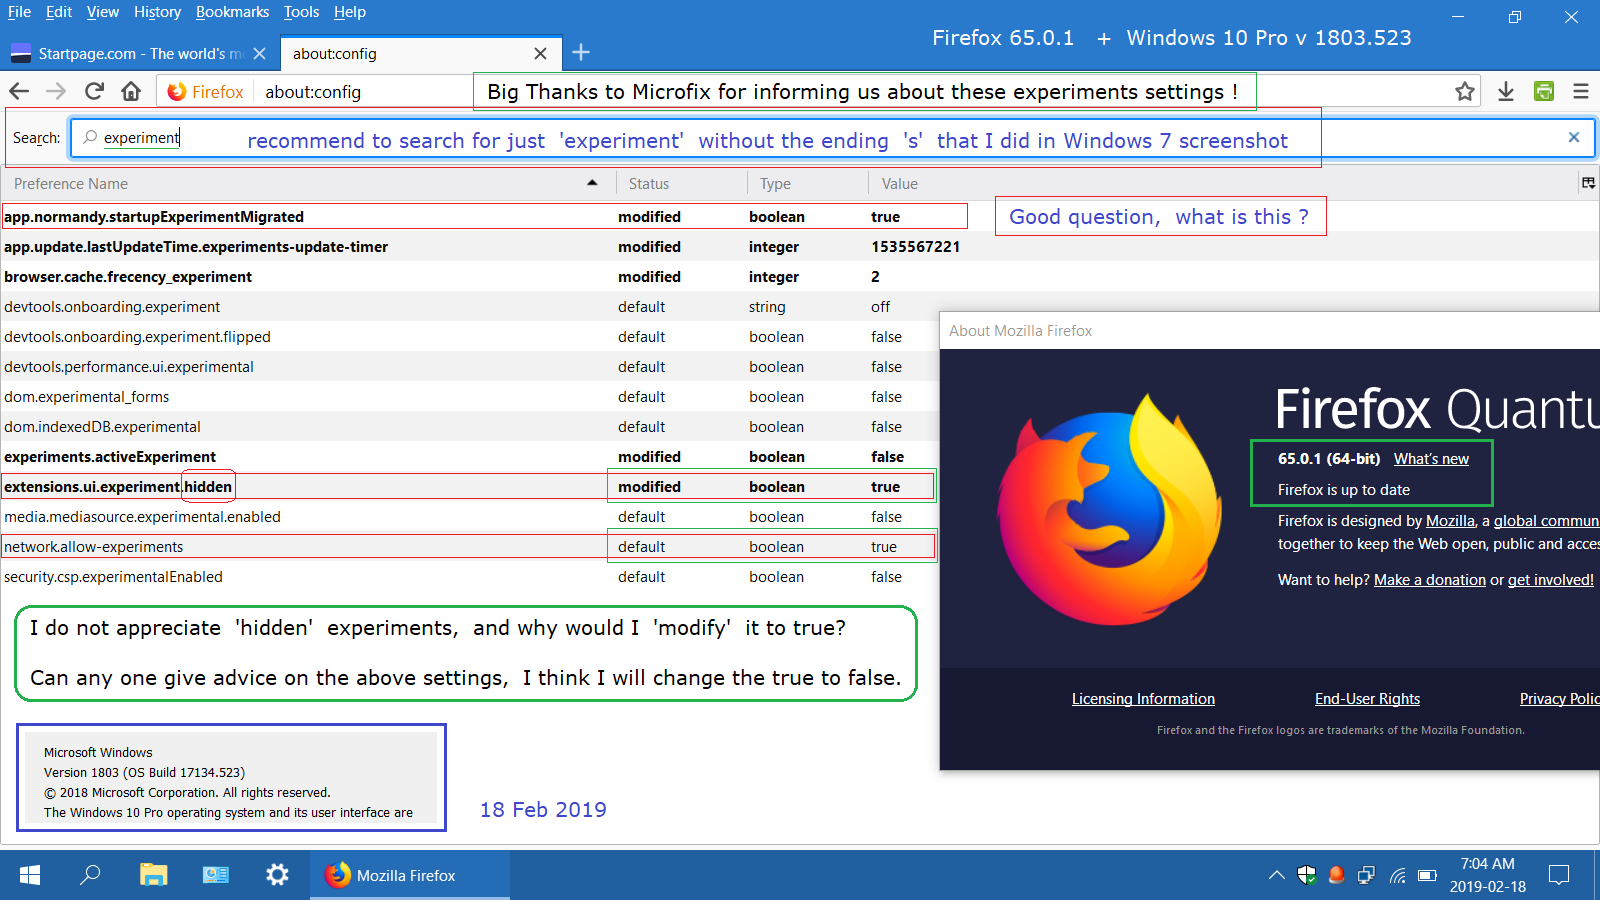Open End-User Rights link

tap(1367, 699)
